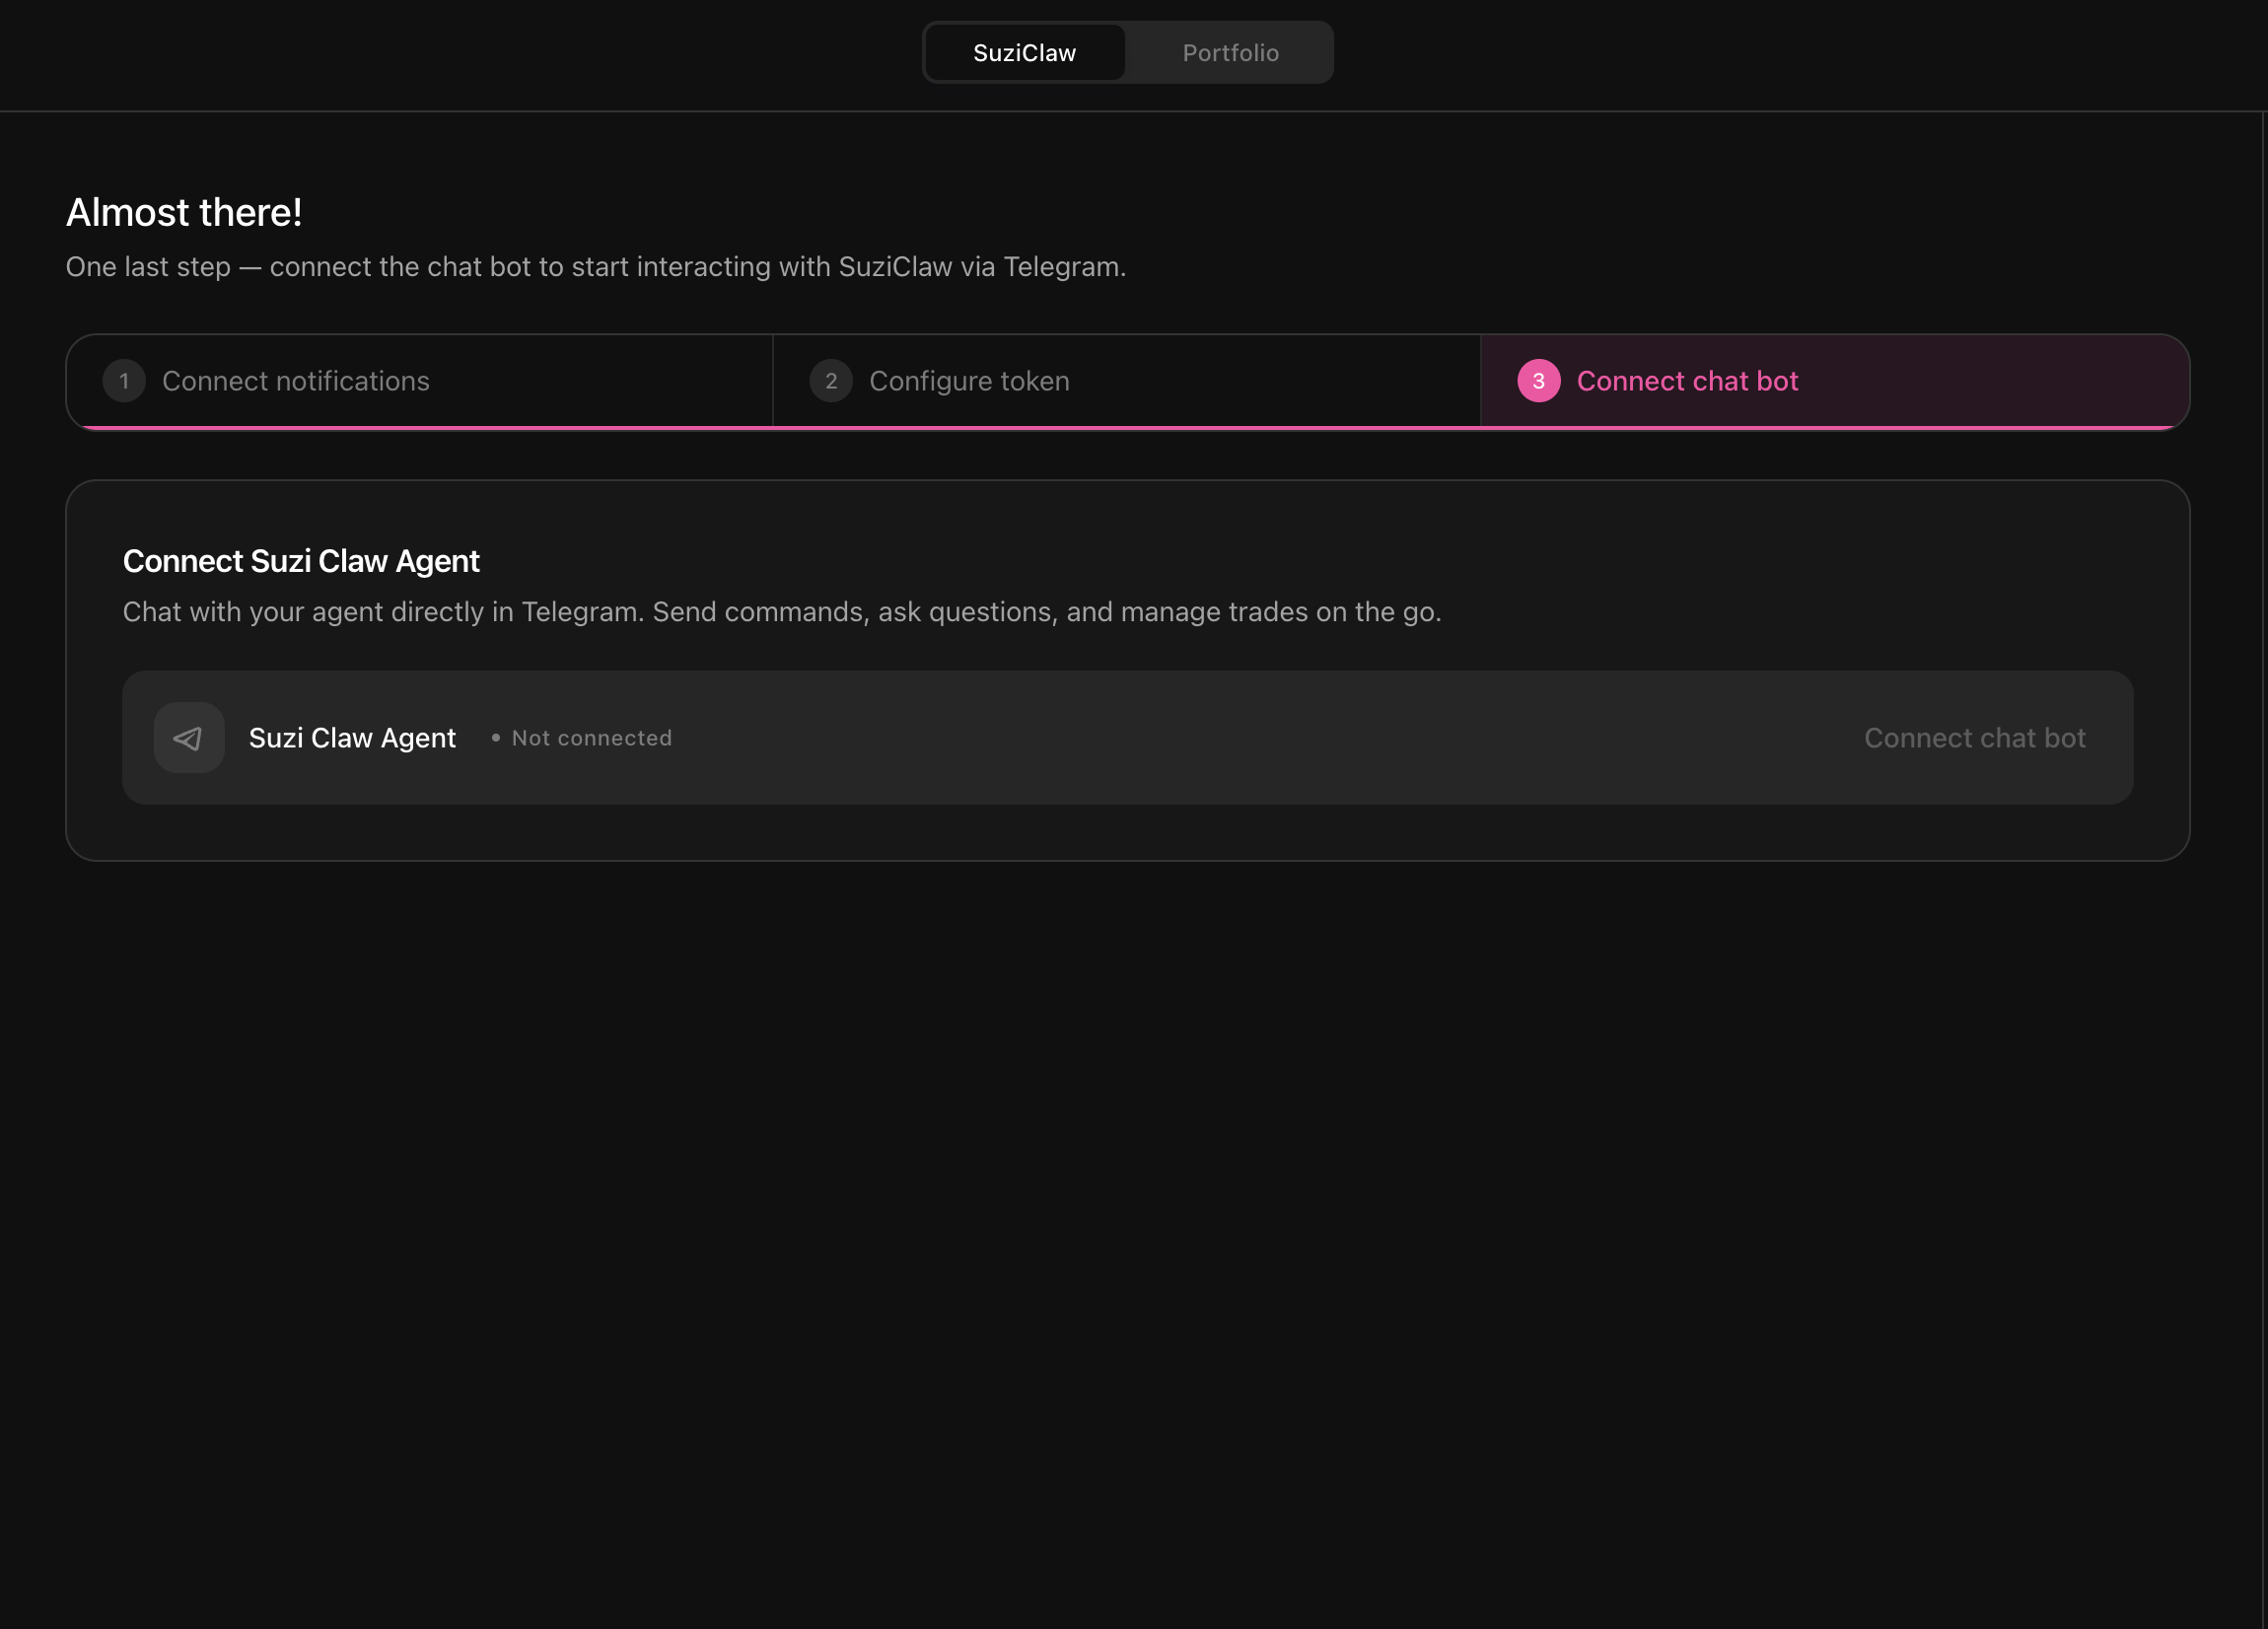Go to Configure token step
Viewport: 2268px width, 1629px height.
(968, 381)
